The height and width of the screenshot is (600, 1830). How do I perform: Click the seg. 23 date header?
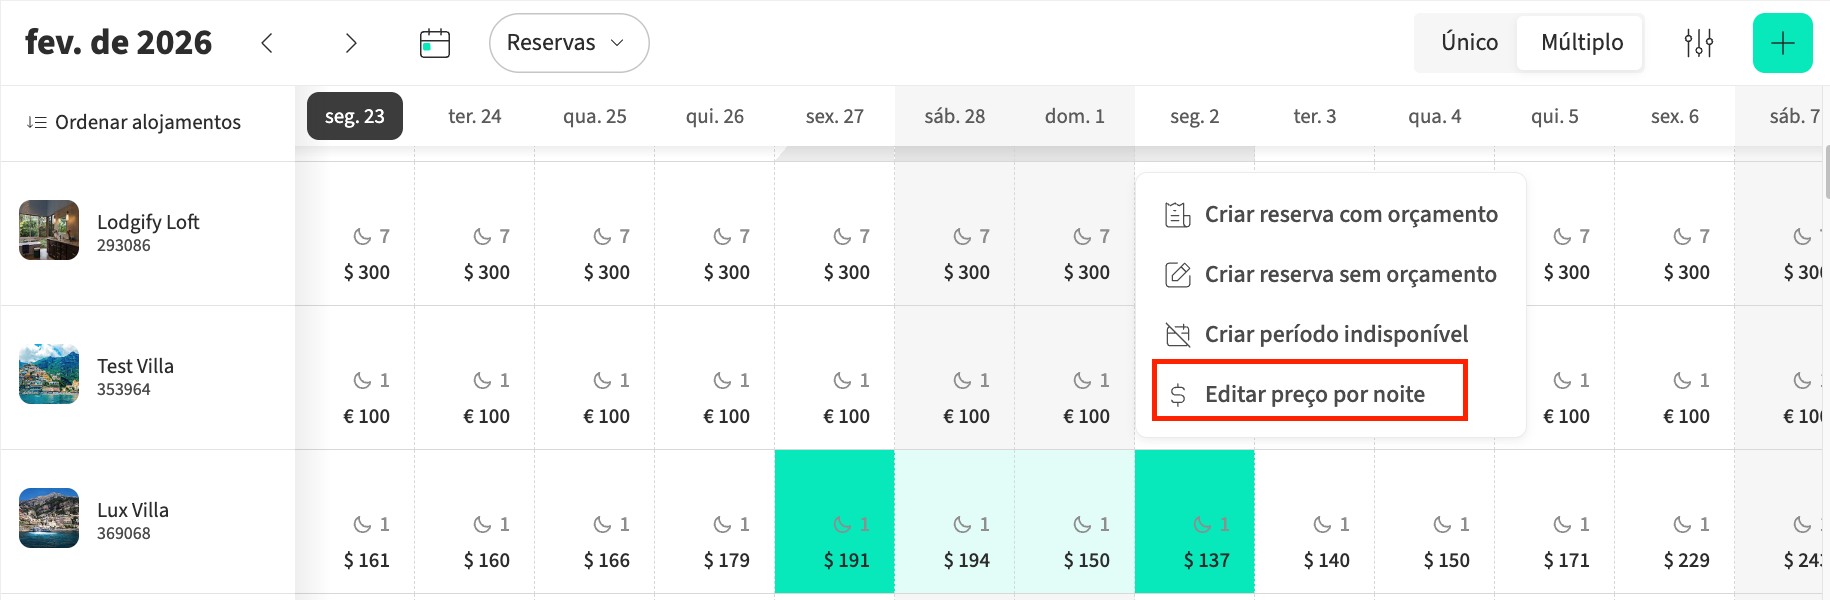354,116
